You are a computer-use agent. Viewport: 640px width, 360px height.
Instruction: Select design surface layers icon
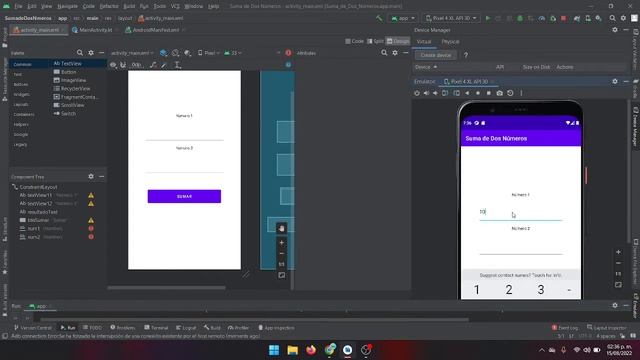pos(164,53)
